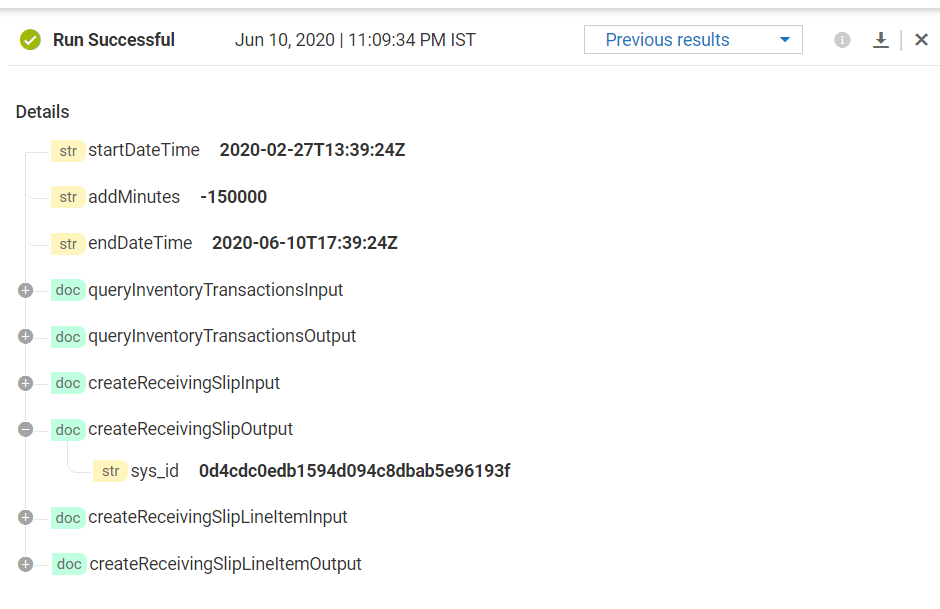
Task: Expand queryInventoryTransactionsInput node
Action: [26, 291]
